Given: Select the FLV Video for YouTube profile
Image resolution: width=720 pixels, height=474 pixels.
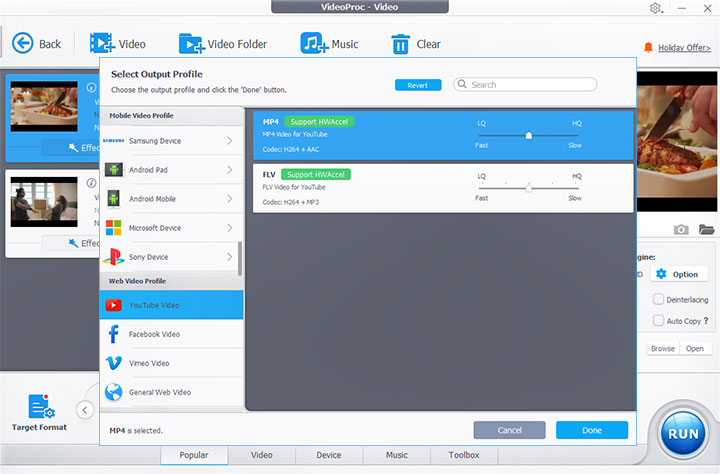Looking at the screenshot, I should pyautogui.click(x=443, y=188).
